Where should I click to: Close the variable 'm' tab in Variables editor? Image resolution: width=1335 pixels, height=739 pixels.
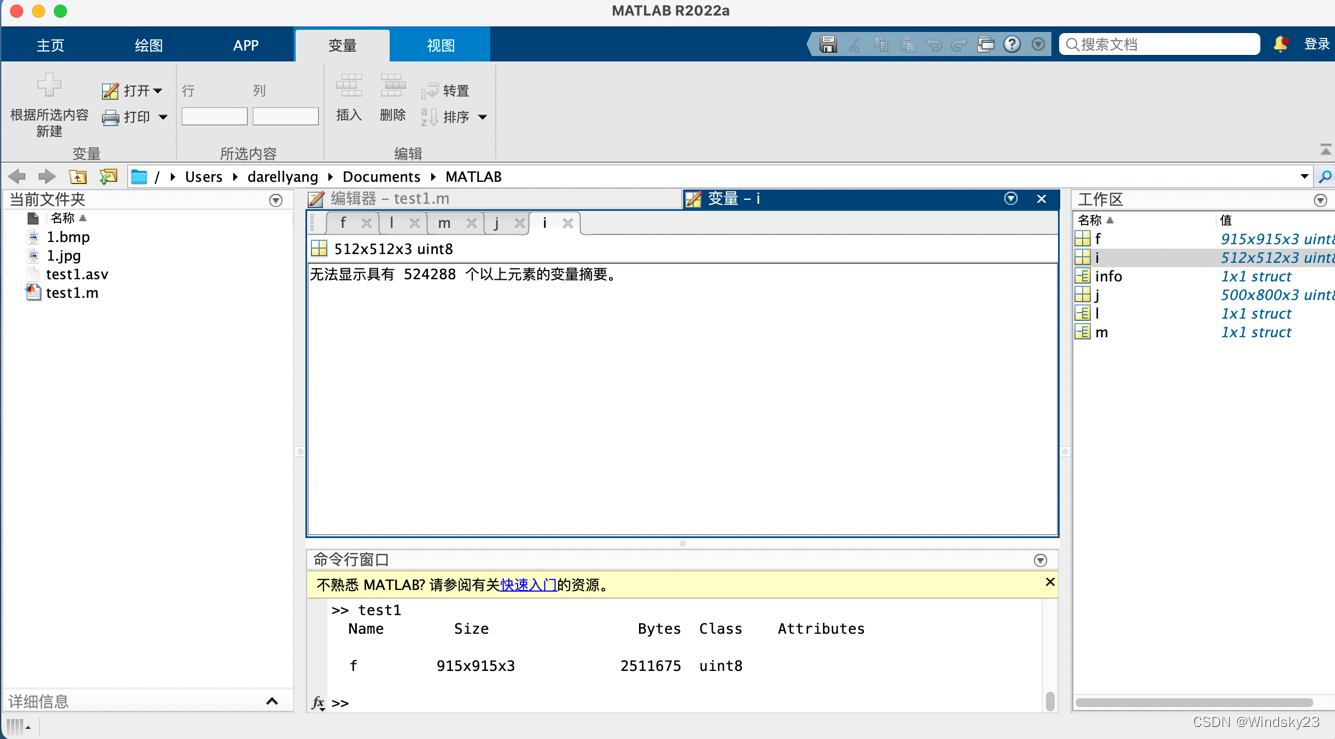point(470,222)
